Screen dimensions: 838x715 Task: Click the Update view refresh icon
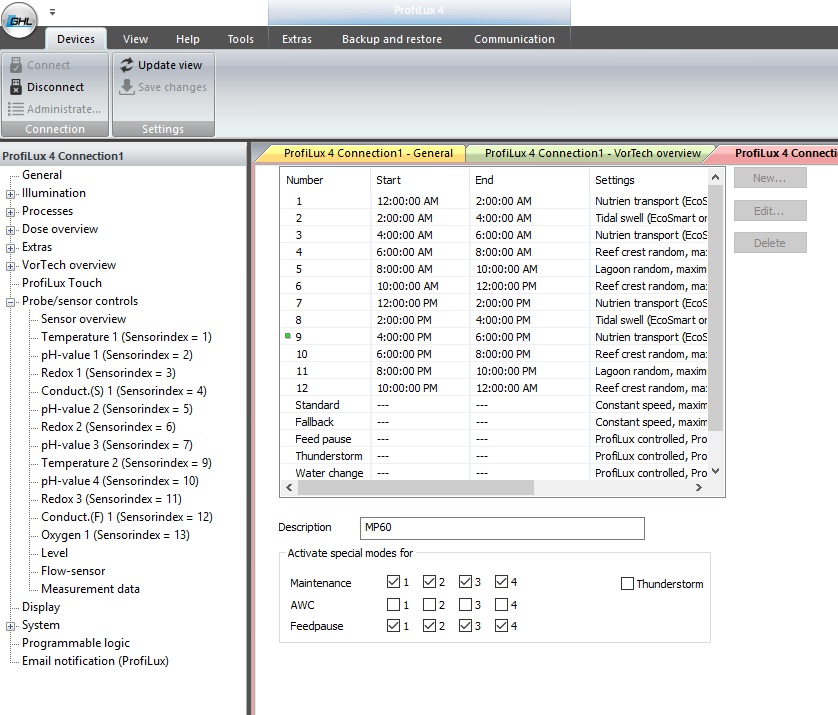(127, 65)
